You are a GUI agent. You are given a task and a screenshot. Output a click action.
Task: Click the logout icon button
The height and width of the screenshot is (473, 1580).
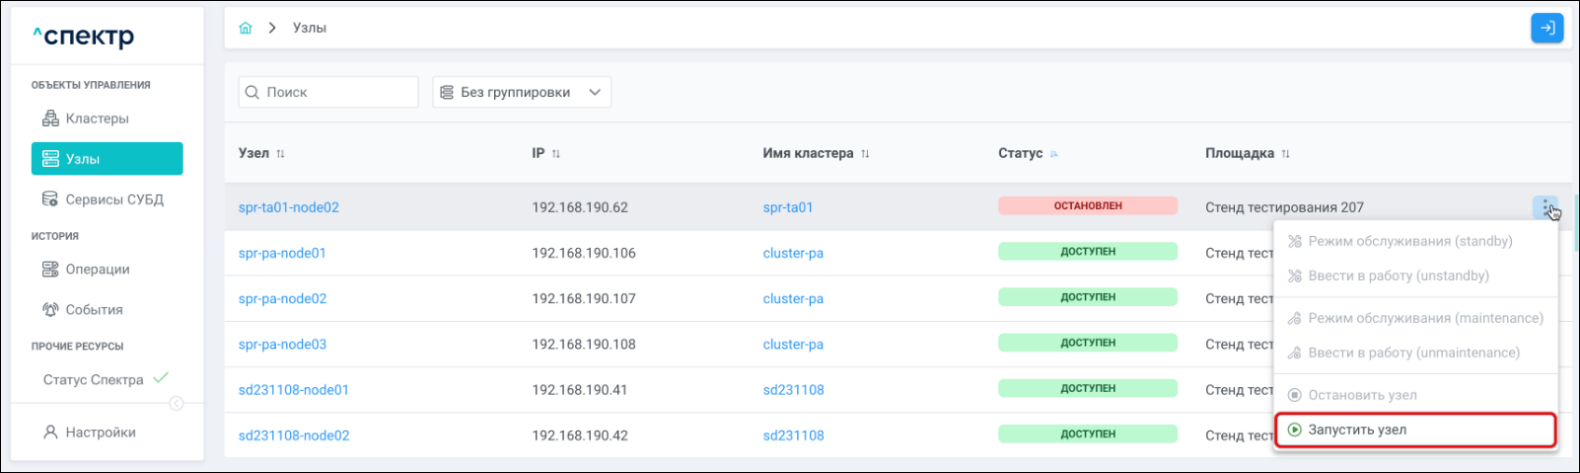1546,28
